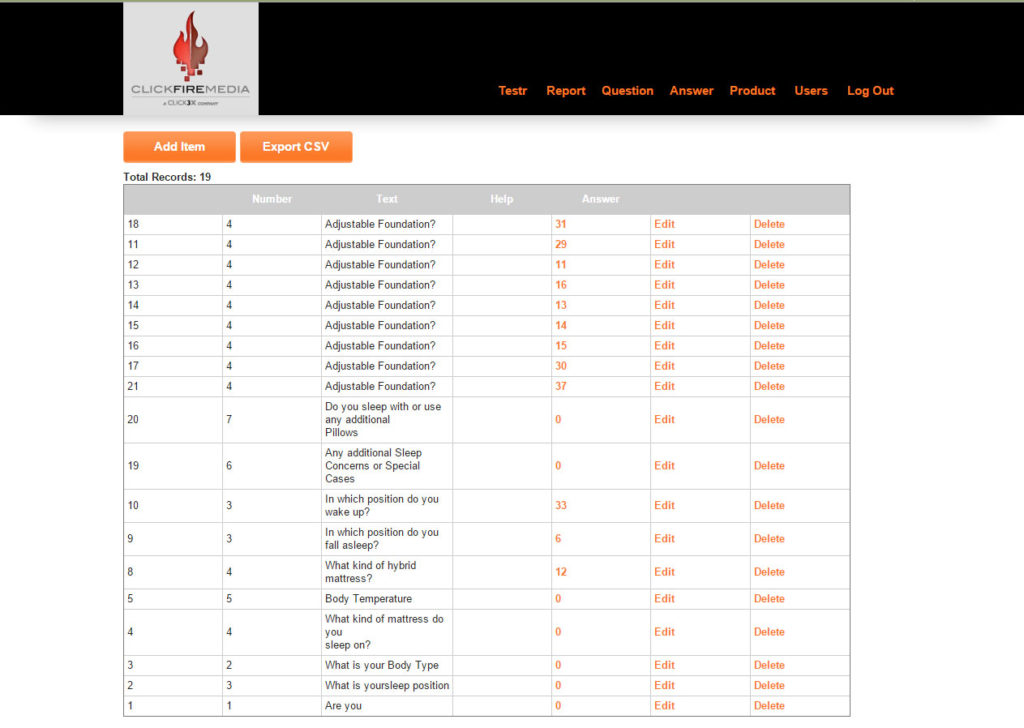Click the Export CSV button

295,147
